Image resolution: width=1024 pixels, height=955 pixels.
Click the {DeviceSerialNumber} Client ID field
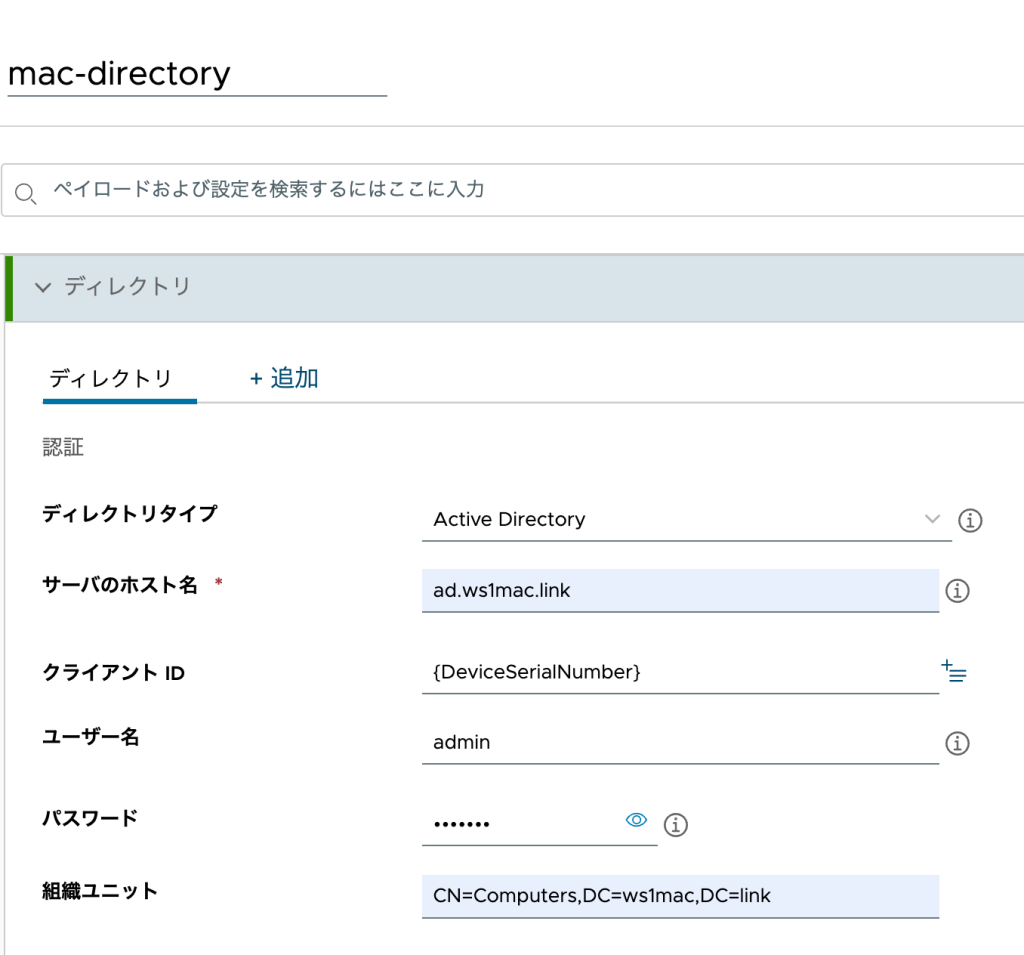coord(680,672)
